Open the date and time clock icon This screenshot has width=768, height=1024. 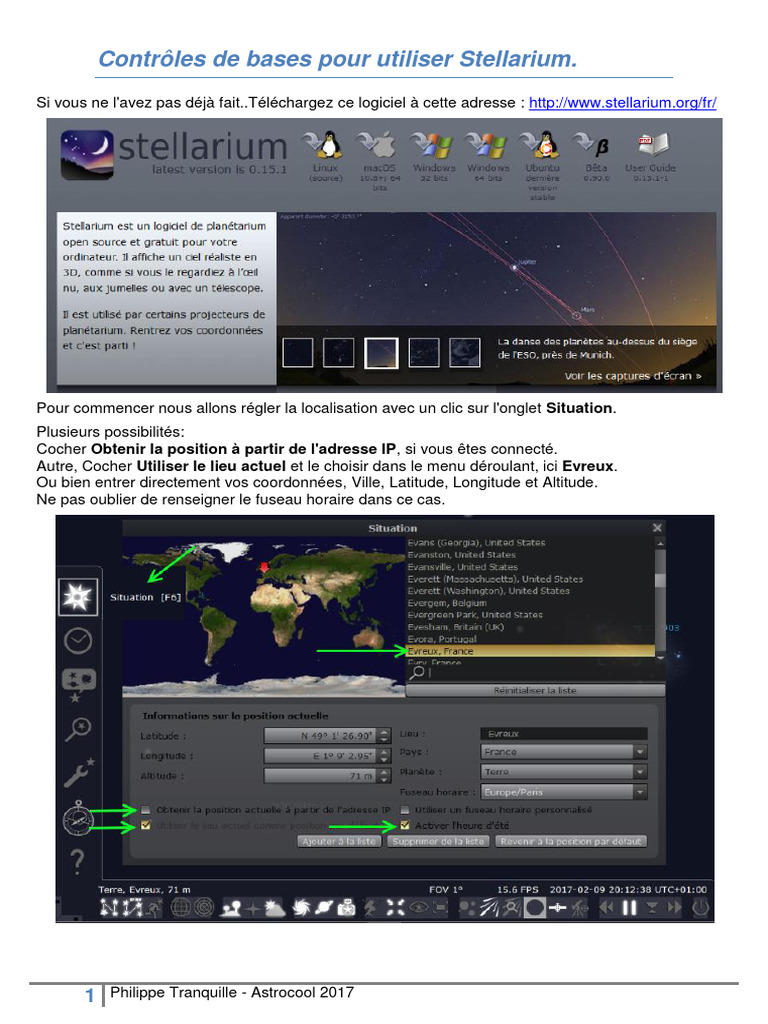pos(78,641)
